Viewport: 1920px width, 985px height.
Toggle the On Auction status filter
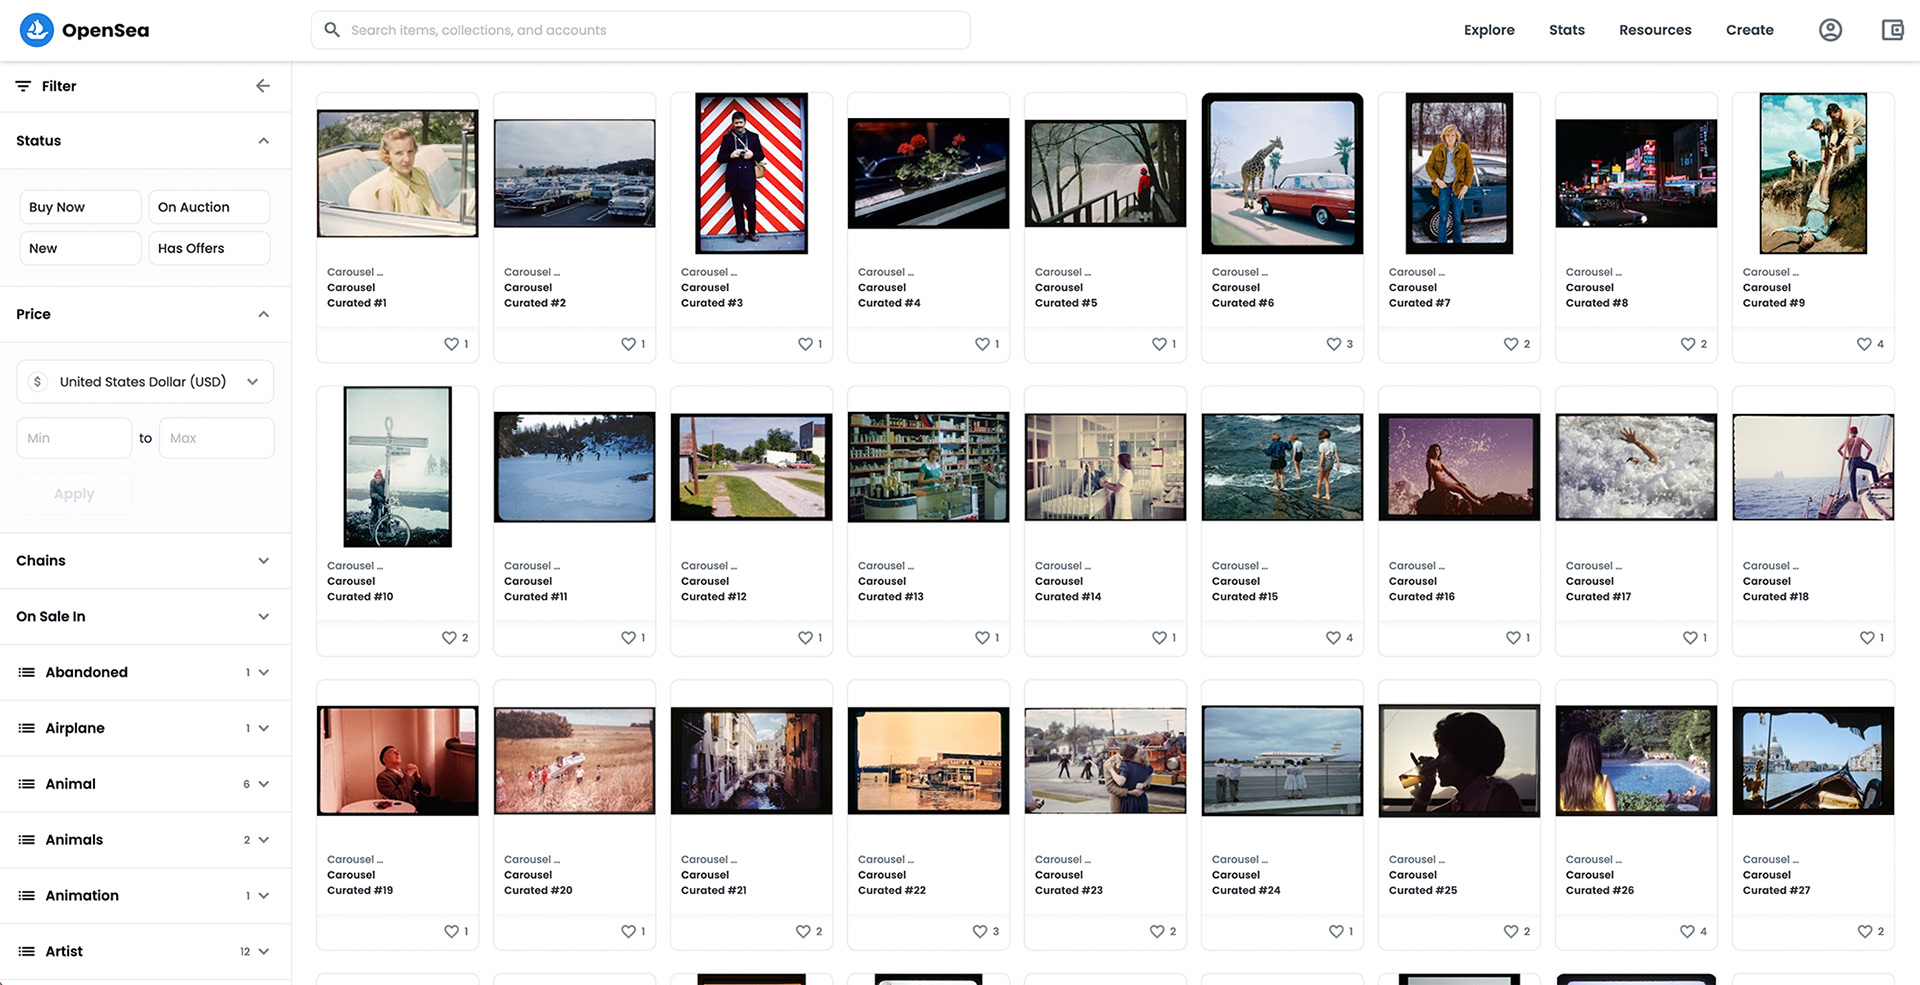click(209, 207)
